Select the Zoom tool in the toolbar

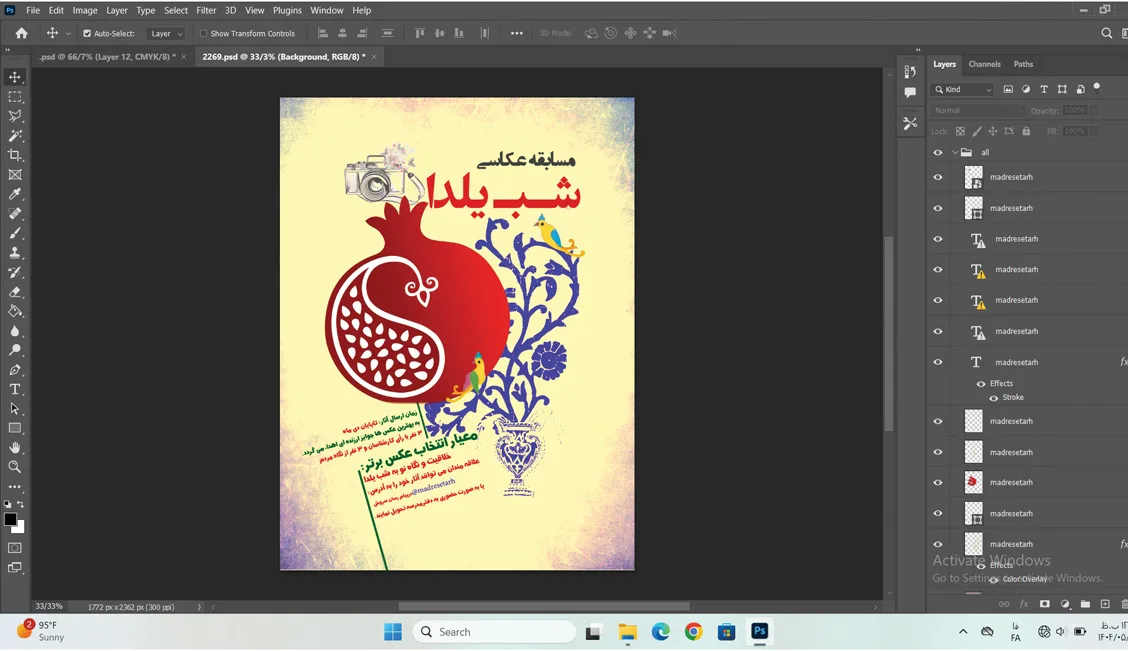click(14, 467)
